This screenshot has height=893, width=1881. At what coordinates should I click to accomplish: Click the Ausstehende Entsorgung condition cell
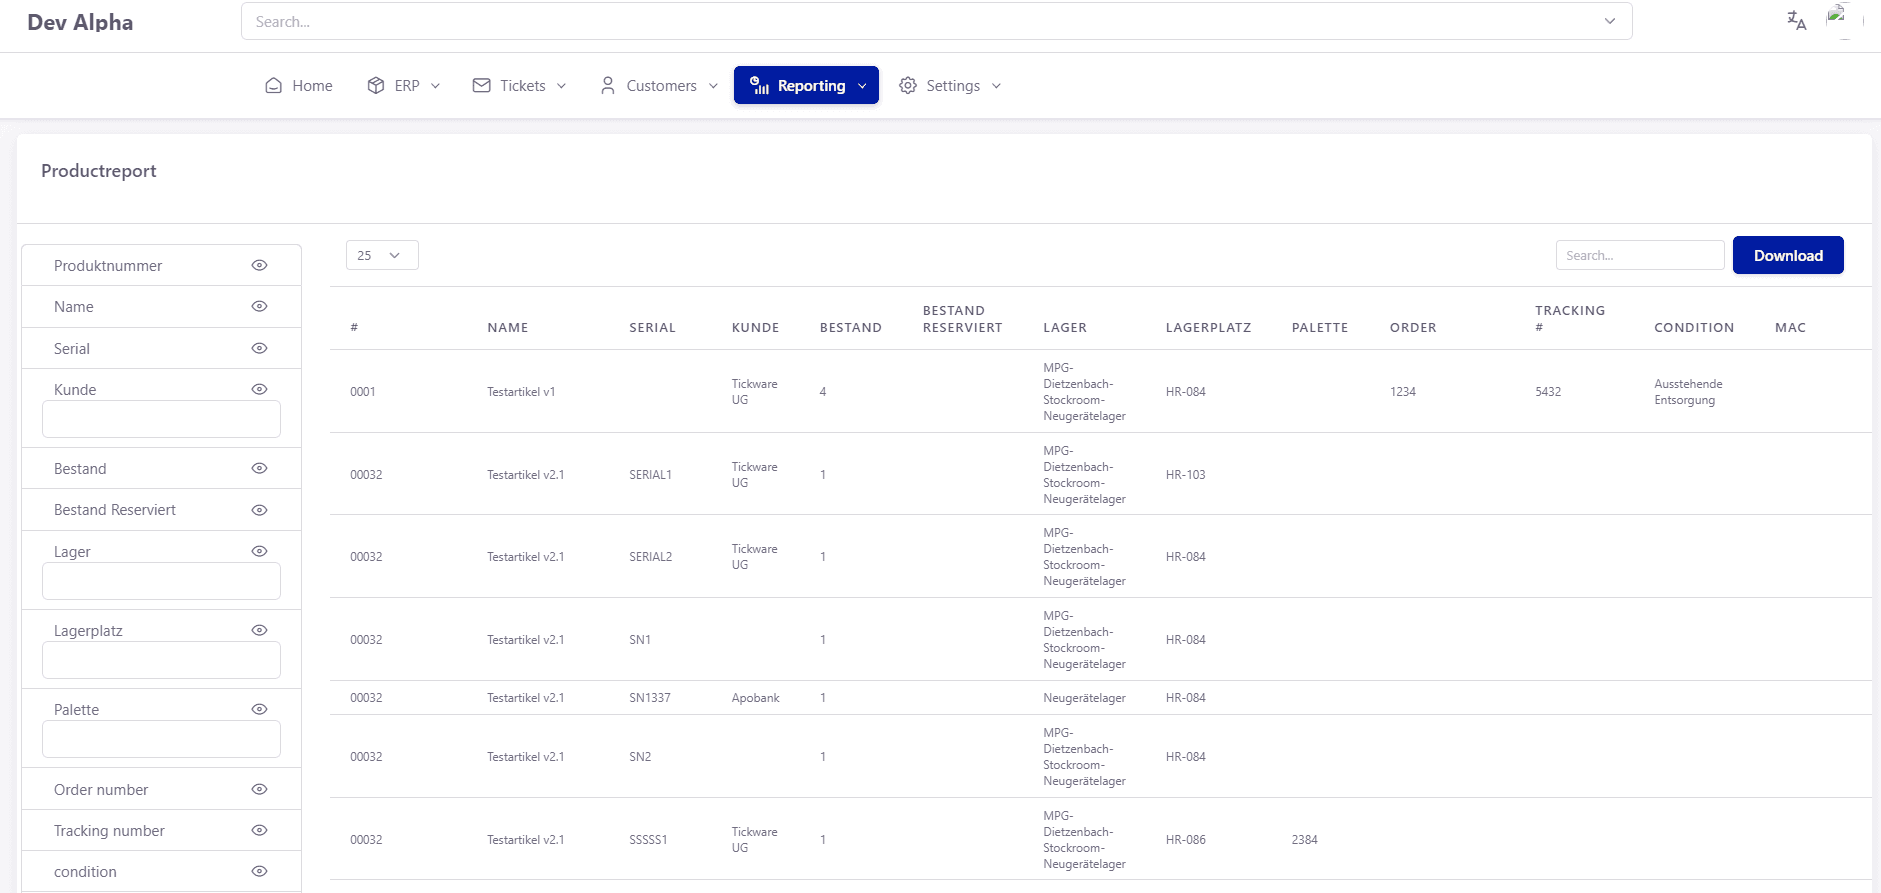point(1688,391)
